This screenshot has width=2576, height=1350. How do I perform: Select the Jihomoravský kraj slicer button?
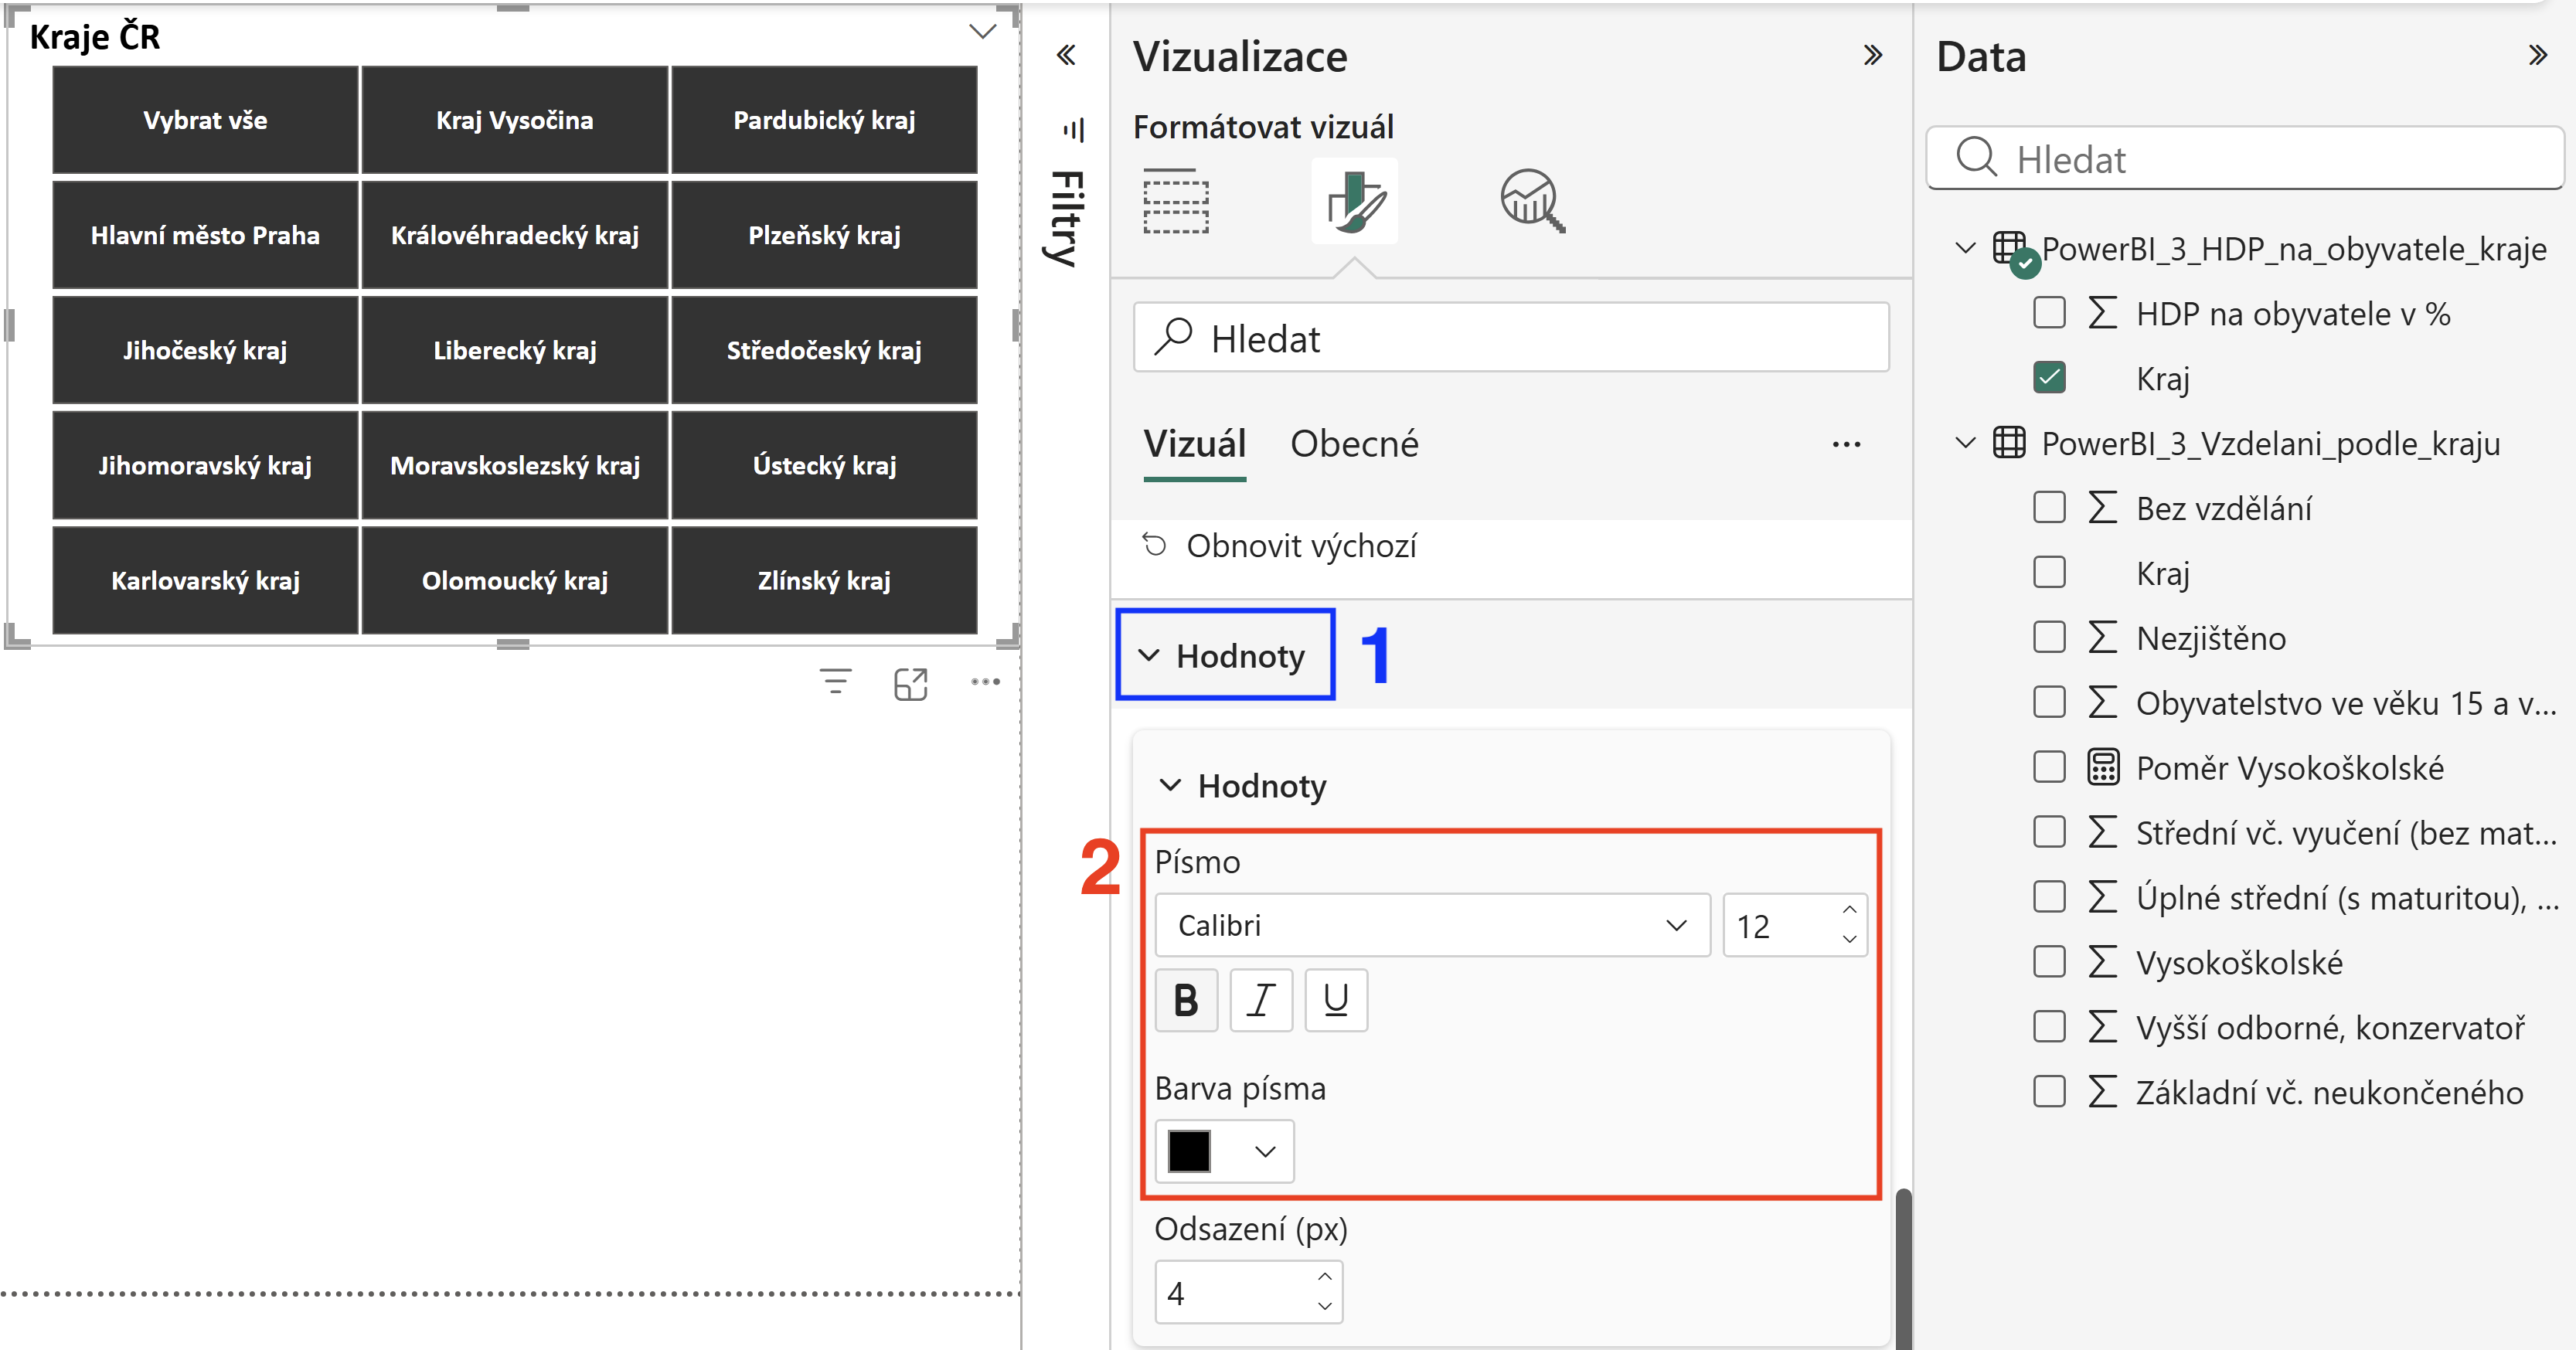(x=205, y=466)
